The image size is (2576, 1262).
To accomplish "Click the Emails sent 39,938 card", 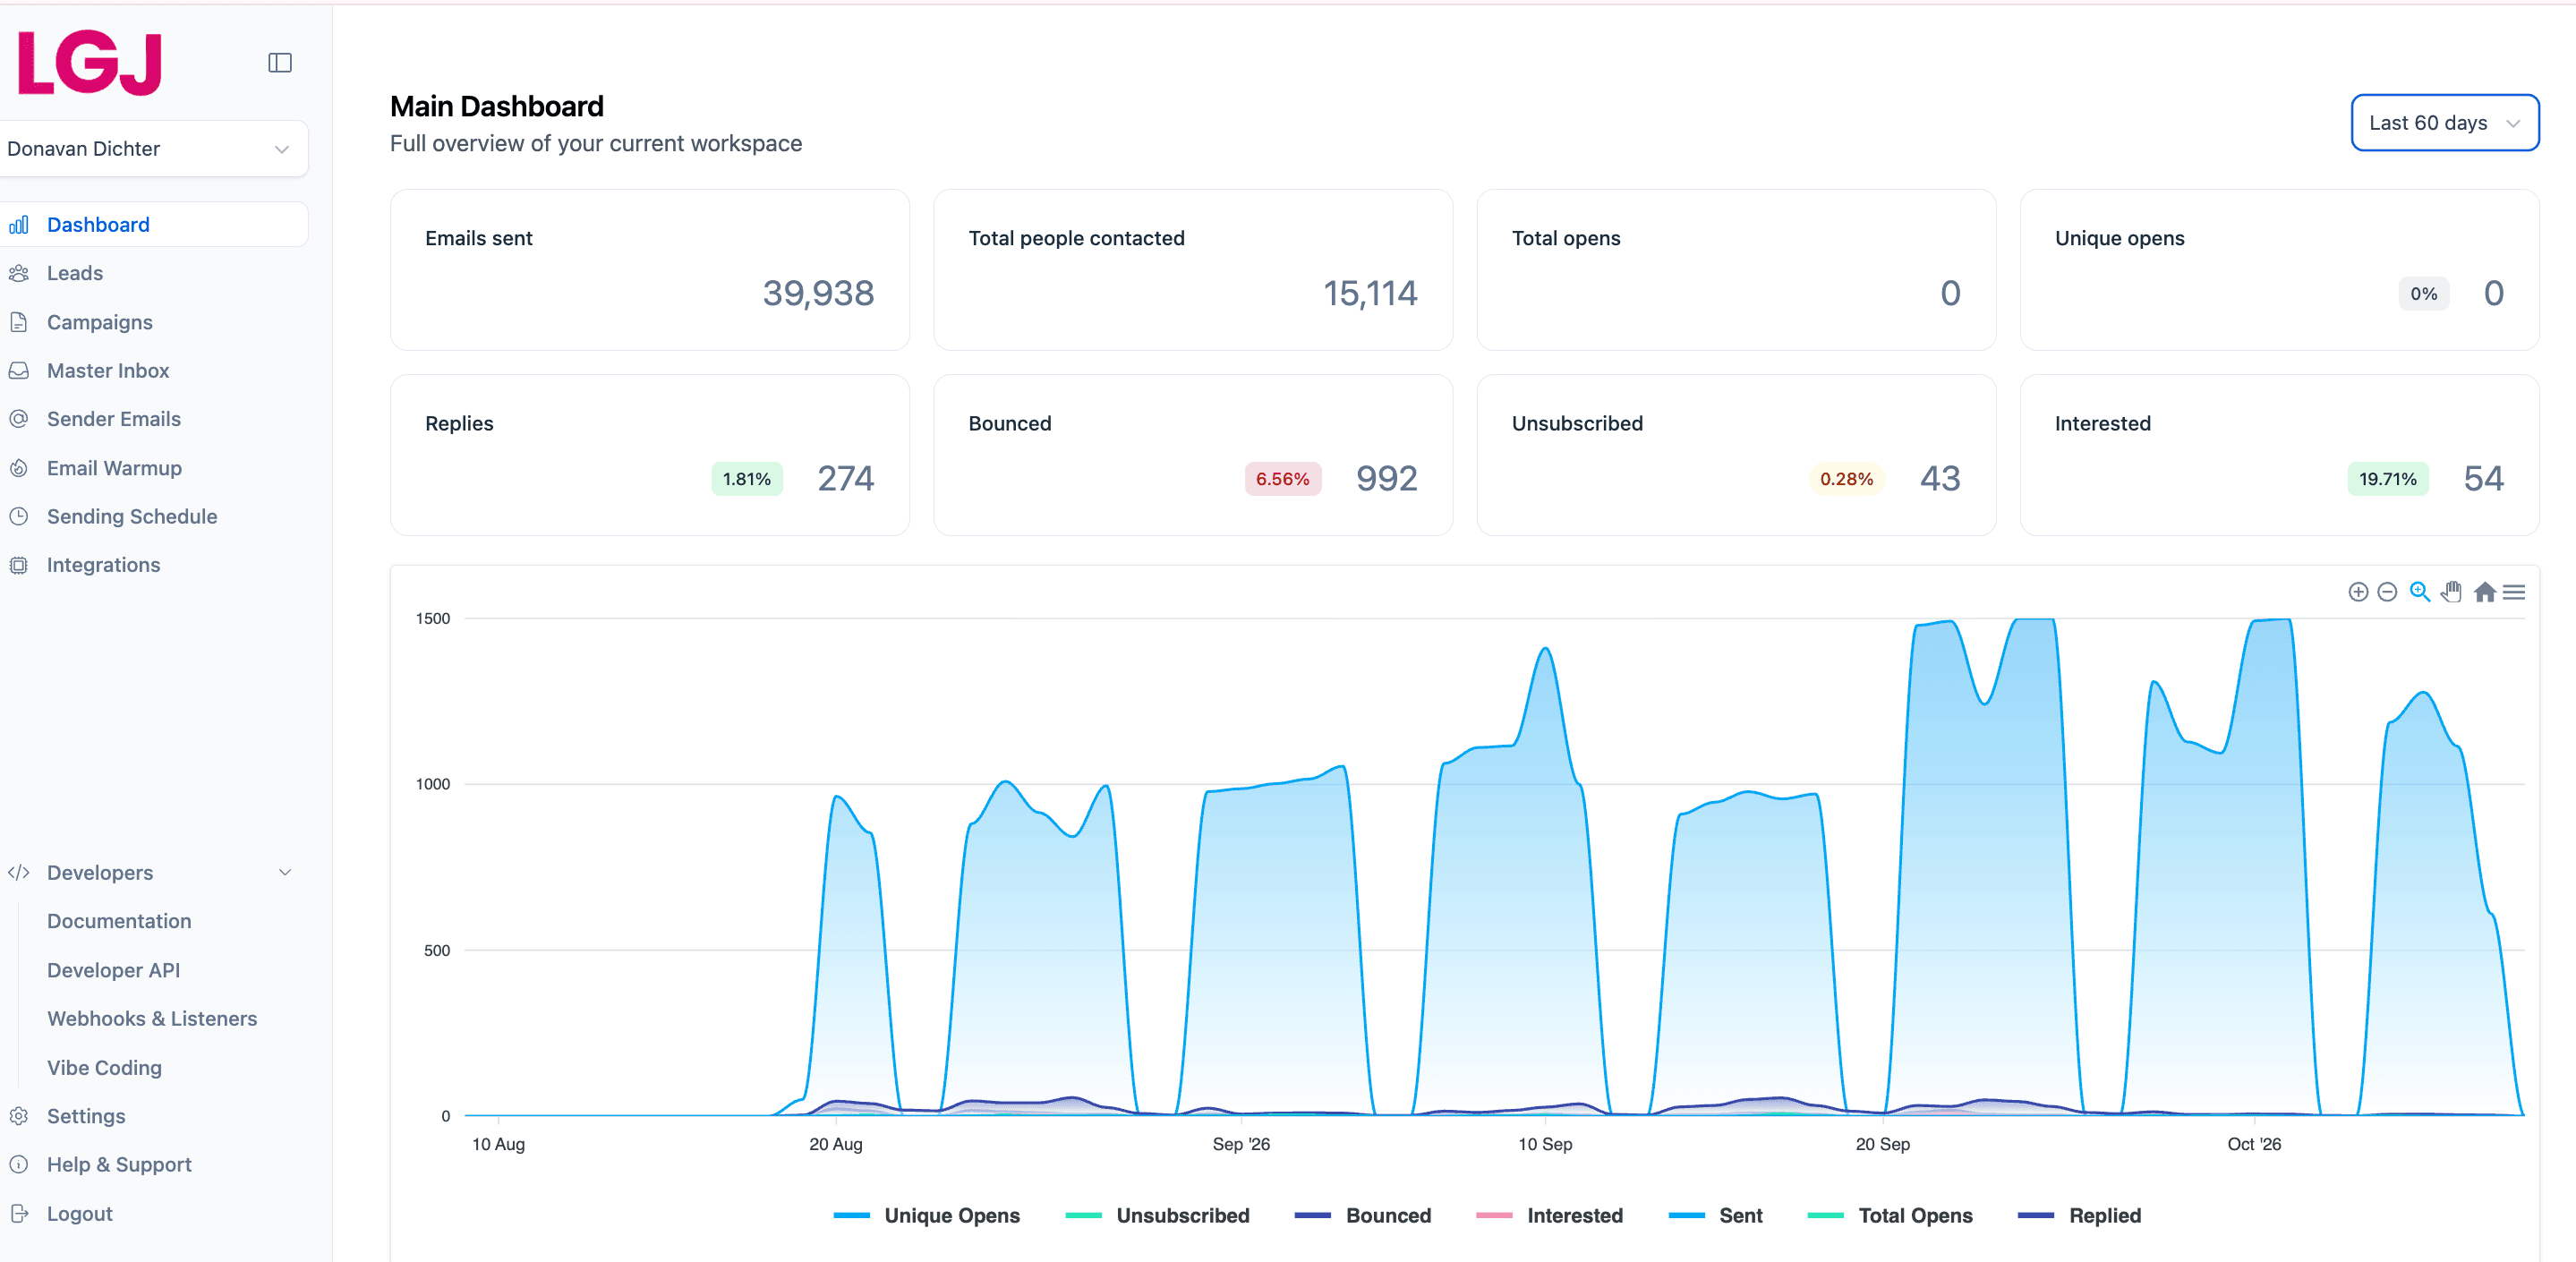I will tap(650, 270).
